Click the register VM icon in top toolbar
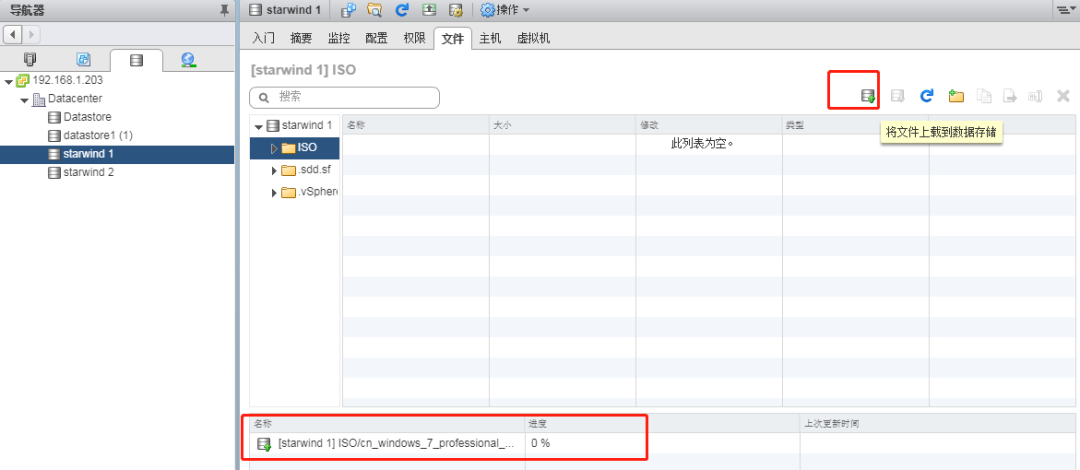 (349, 10)
